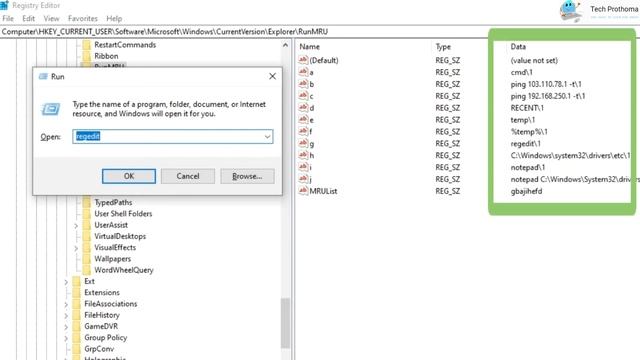Select the string icon for value a
The height and width of the screenshot is (360, 640).
[x=303, y=72]
